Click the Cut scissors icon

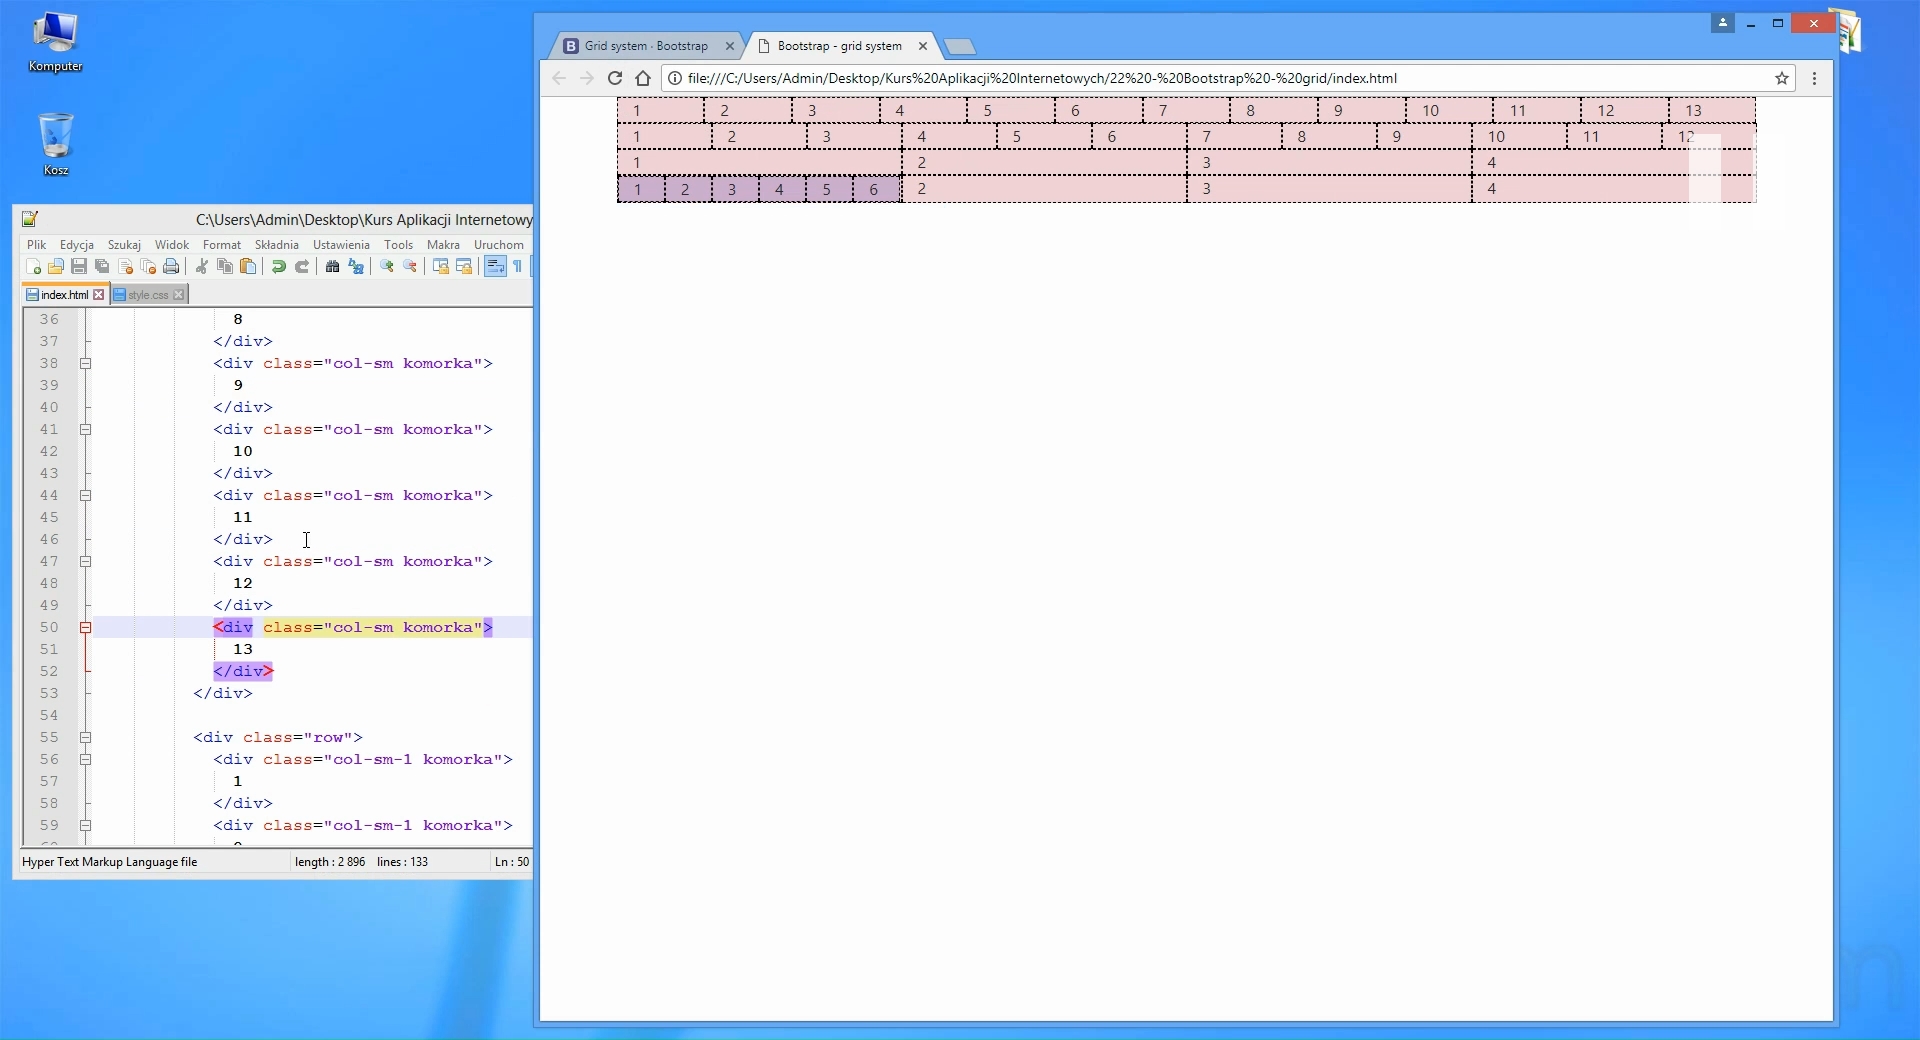click(202, 267)
